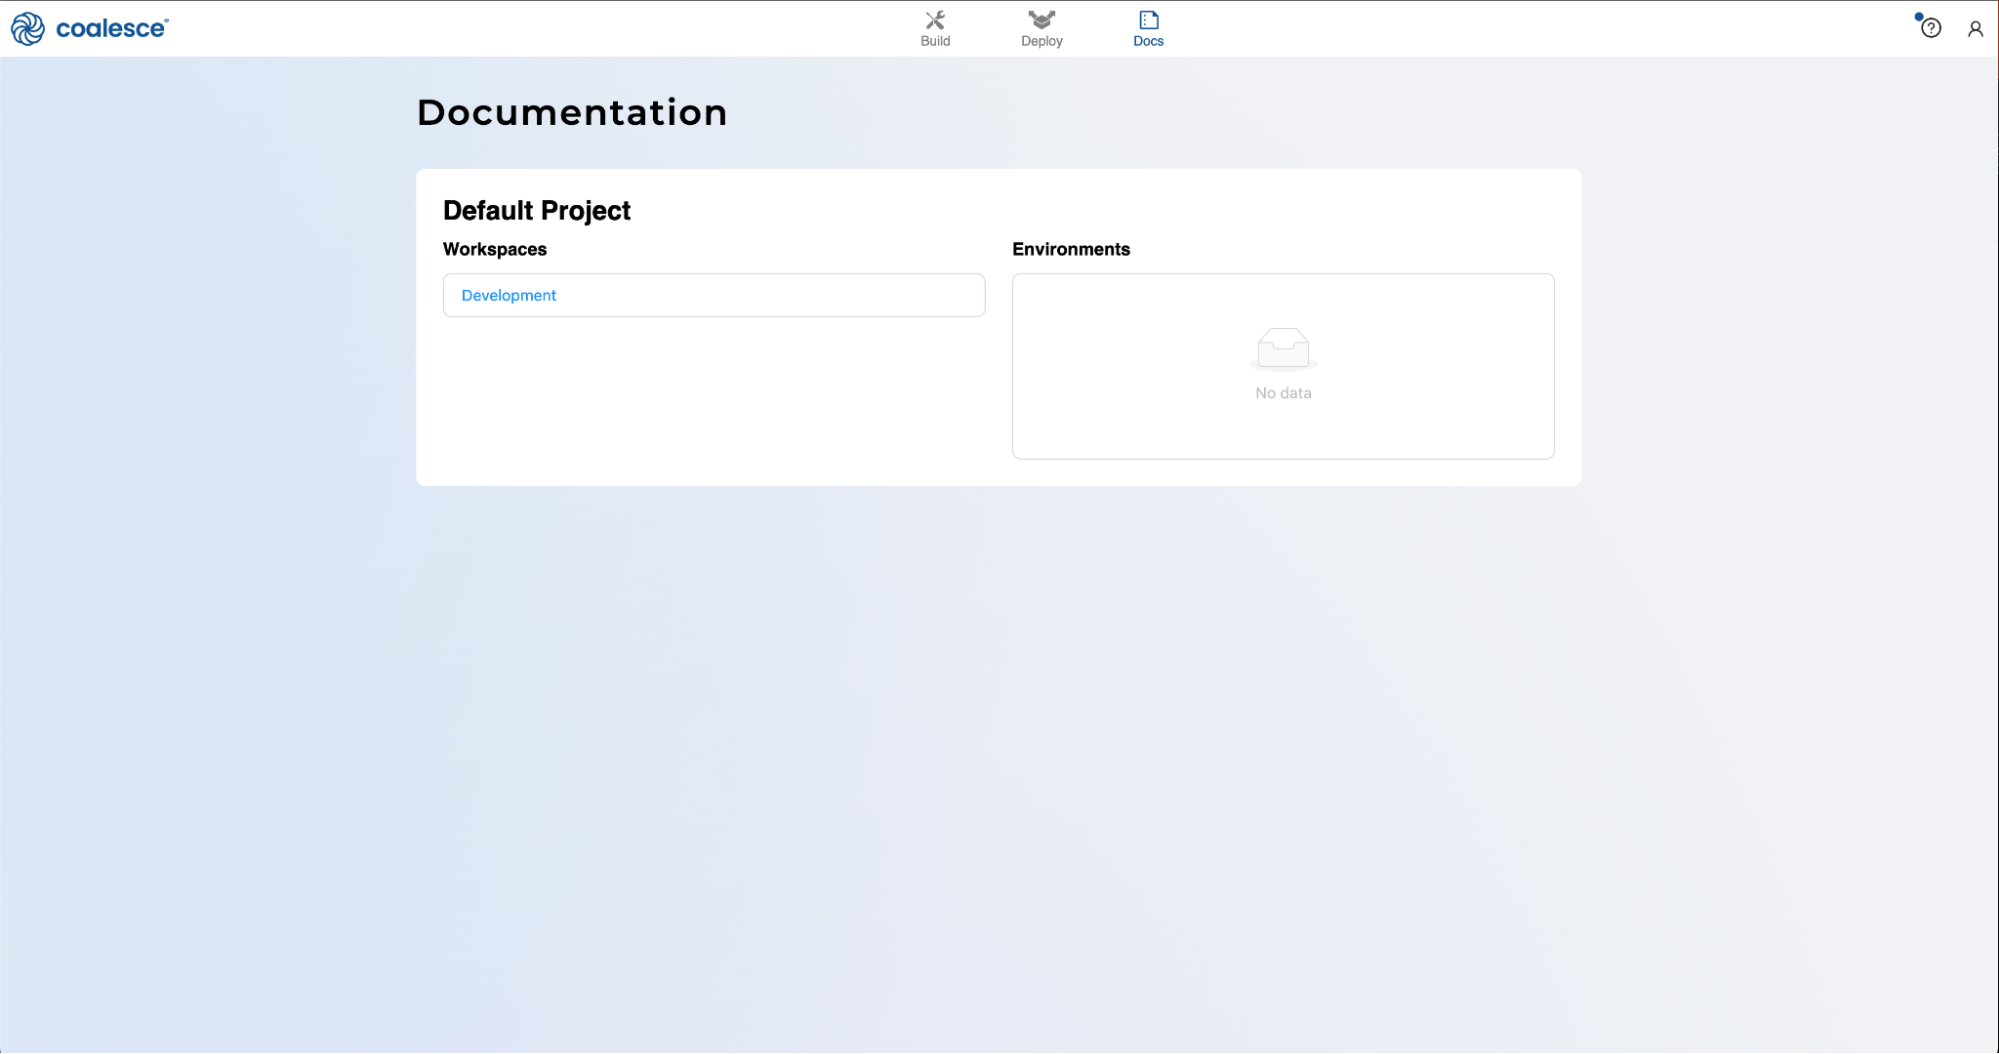This screenshot has width=1999, height=1054.
Task: Open the Development workspace link
Action: [508, 295]
